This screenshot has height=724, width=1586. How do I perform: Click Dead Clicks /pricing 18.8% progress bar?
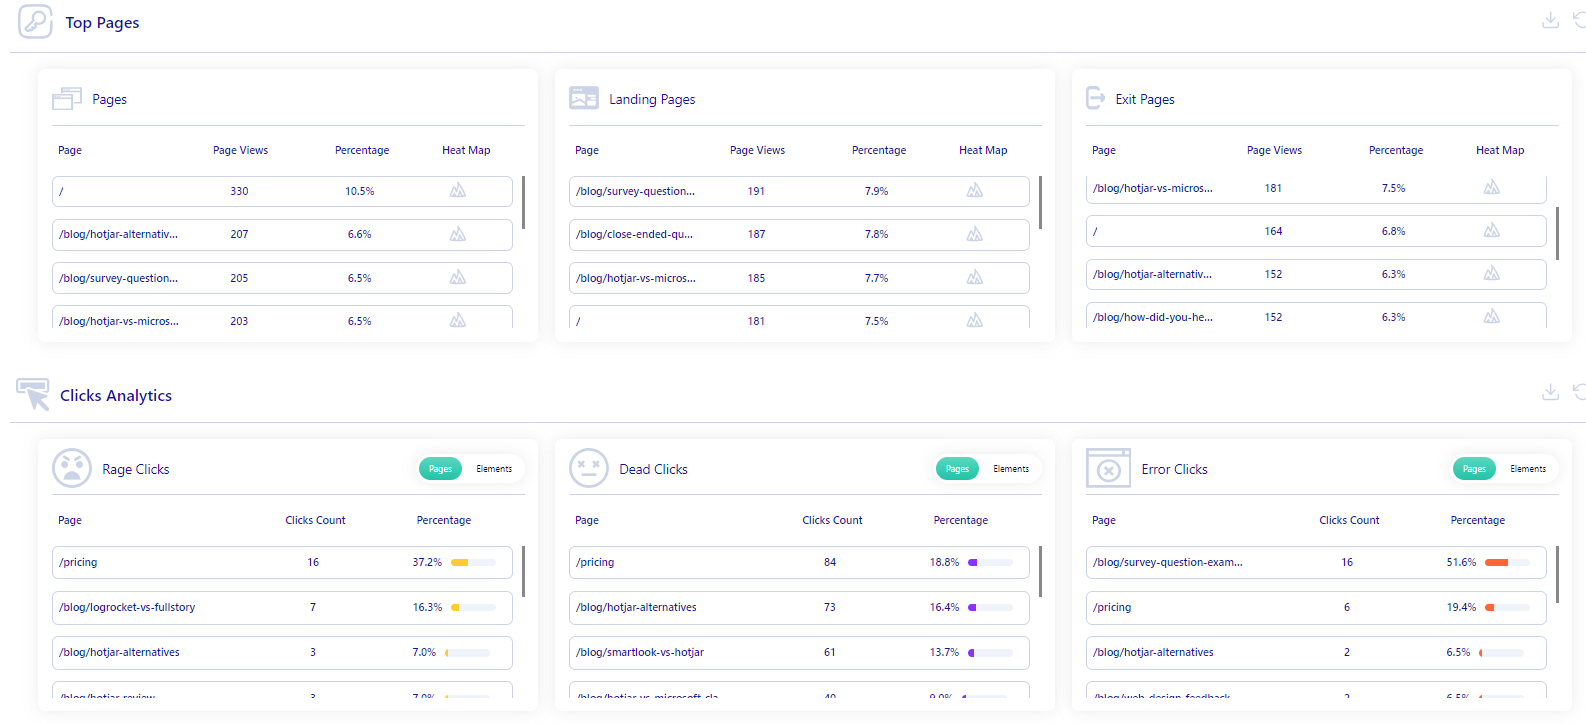tap(990, 562)
